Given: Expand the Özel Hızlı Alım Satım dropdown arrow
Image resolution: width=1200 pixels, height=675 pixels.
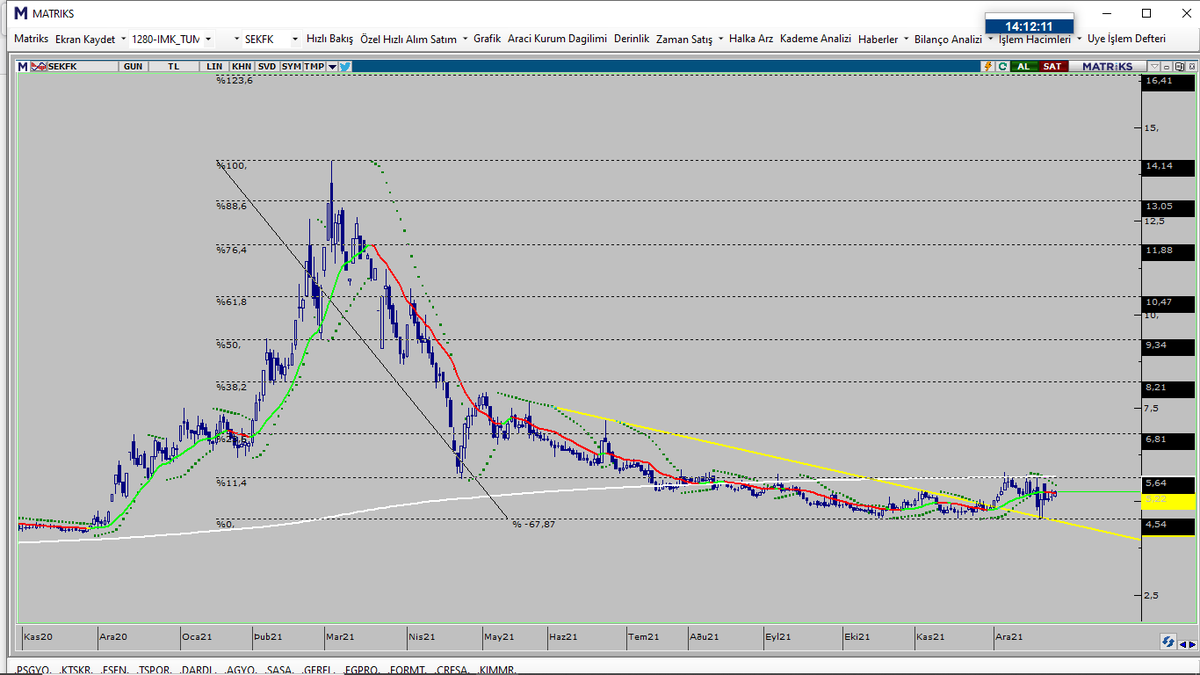Looking at the screenshot, I should (465, 39).
